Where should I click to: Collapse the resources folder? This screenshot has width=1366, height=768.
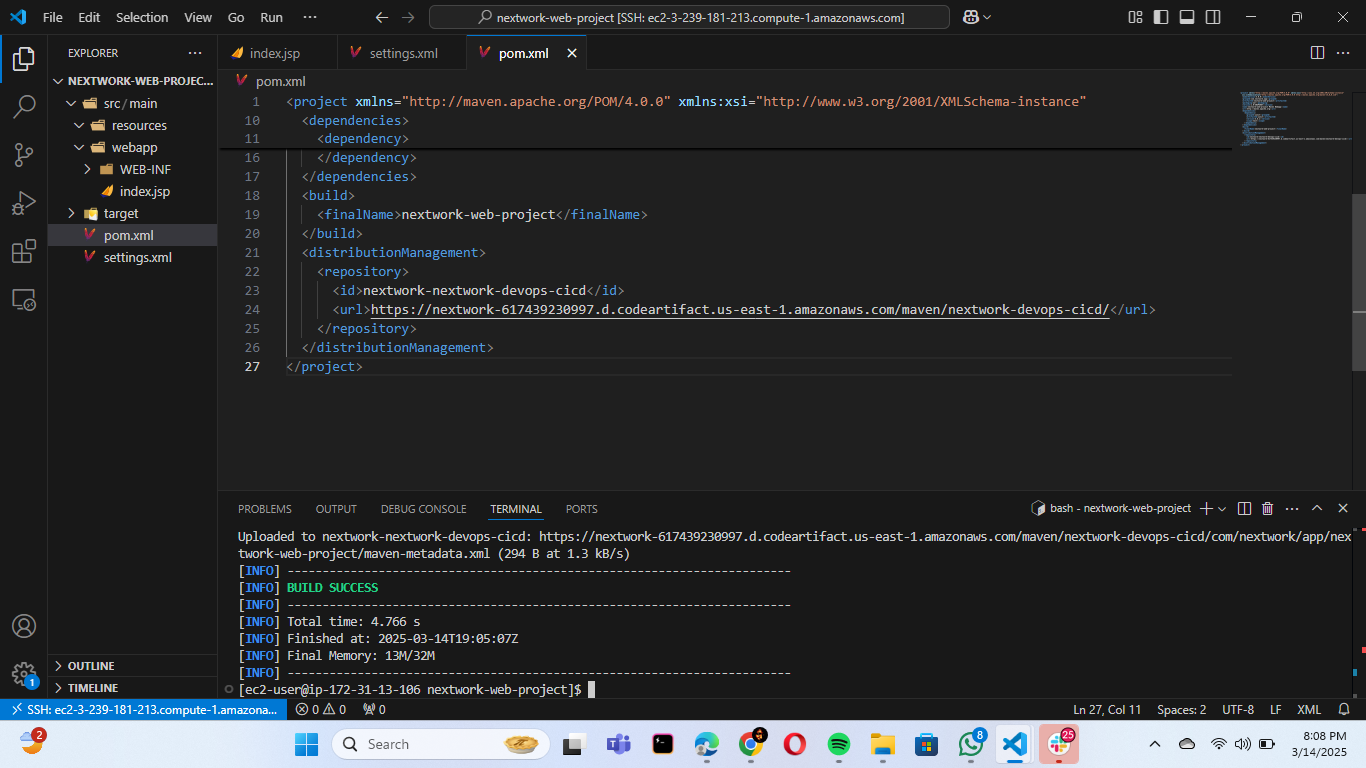(x=132, y=125)
